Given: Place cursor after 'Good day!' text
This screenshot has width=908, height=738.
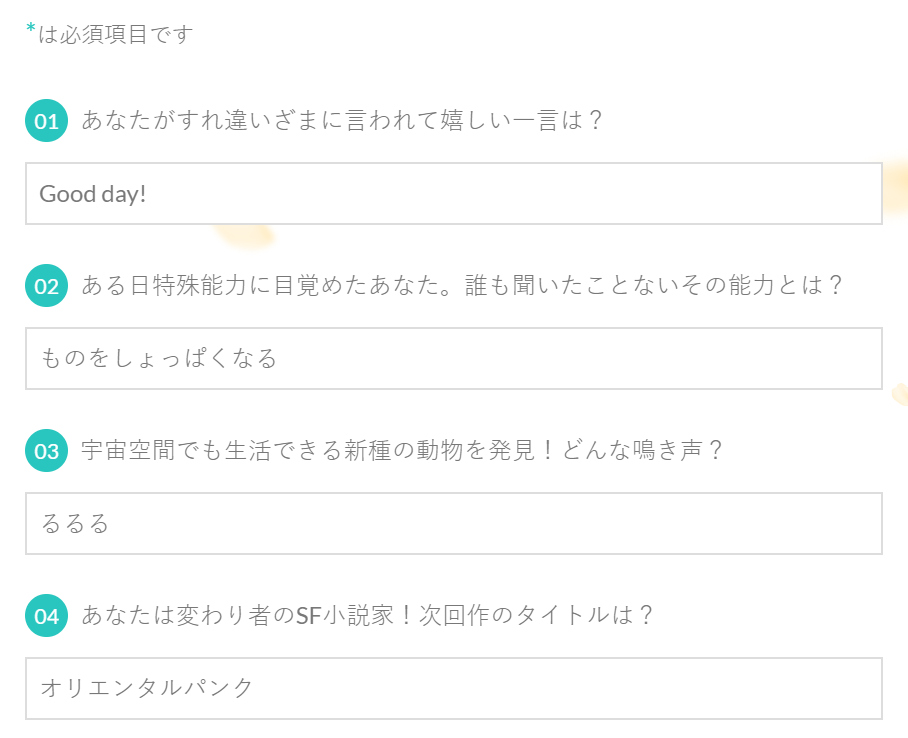Looking at the screenshot, I should 148,194.
